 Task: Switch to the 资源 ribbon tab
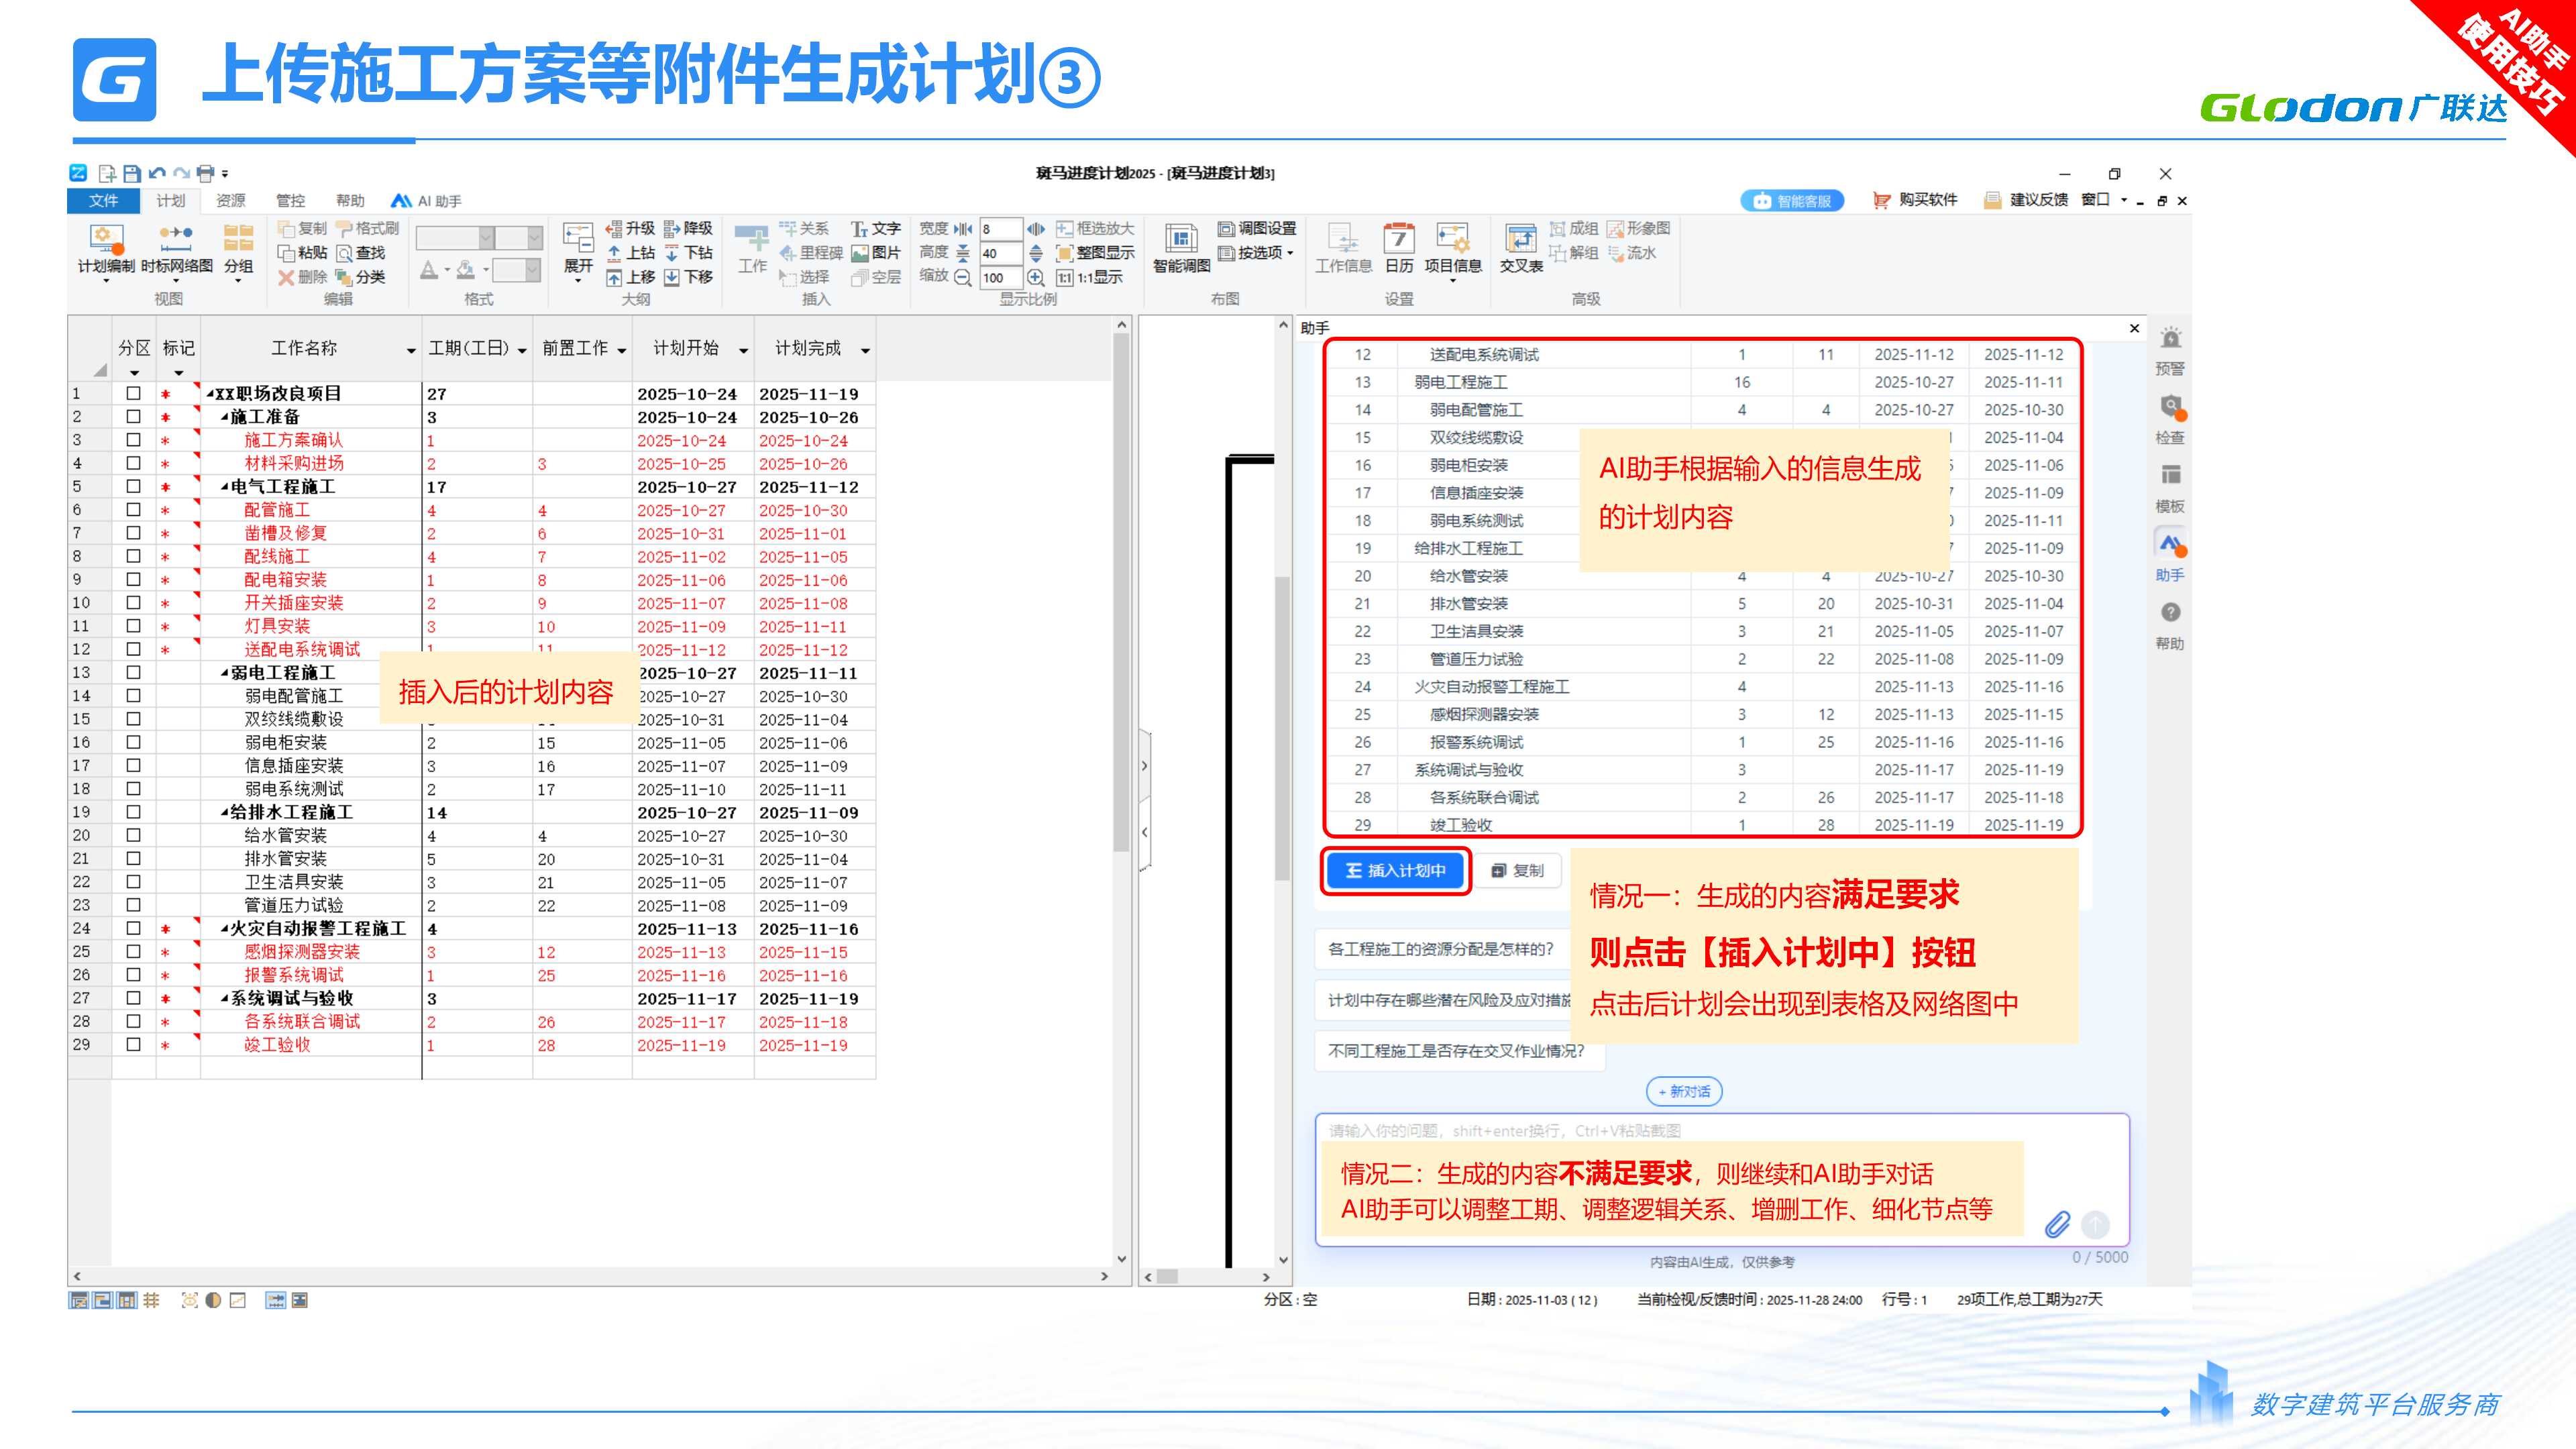click(230, 201)
